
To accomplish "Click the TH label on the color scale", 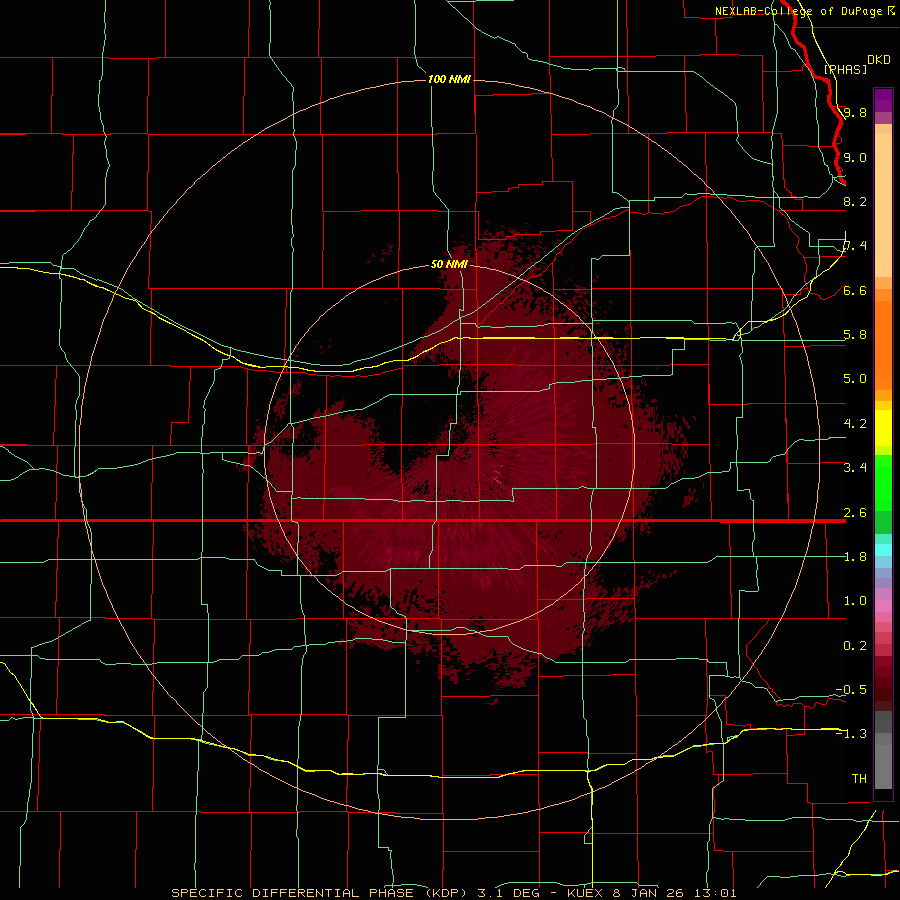I will pyautogui.click(x=859, y=779).
